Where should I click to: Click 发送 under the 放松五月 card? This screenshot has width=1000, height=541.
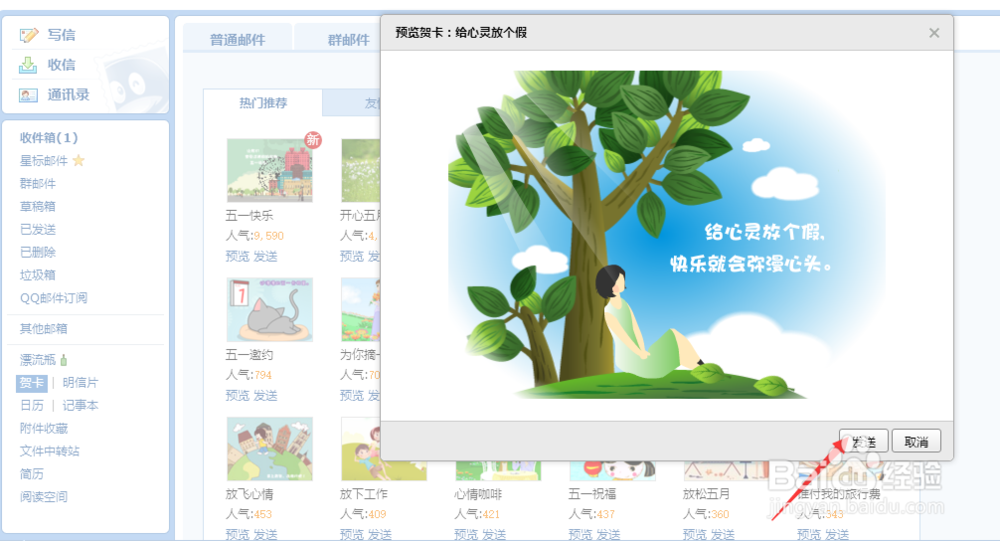pos(723,534)
